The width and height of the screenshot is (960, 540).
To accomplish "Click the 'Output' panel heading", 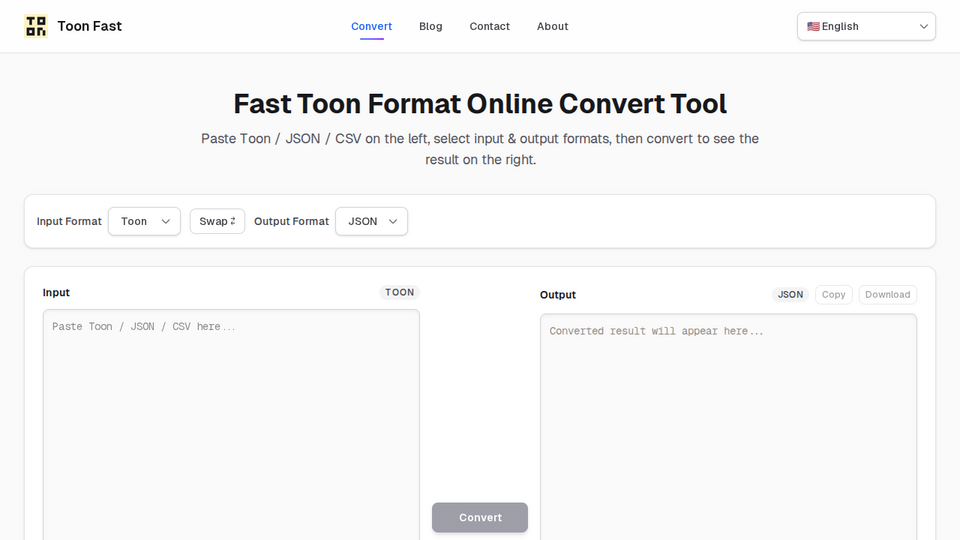I will point(558,294).
